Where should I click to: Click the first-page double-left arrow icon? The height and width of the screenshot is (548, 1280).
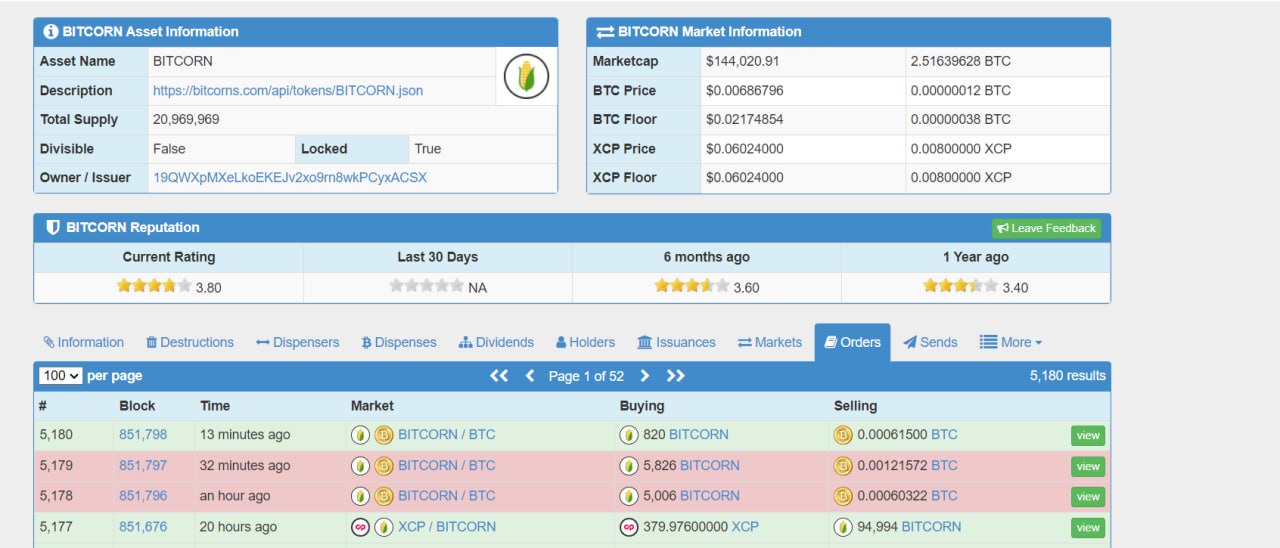(499, 375)
